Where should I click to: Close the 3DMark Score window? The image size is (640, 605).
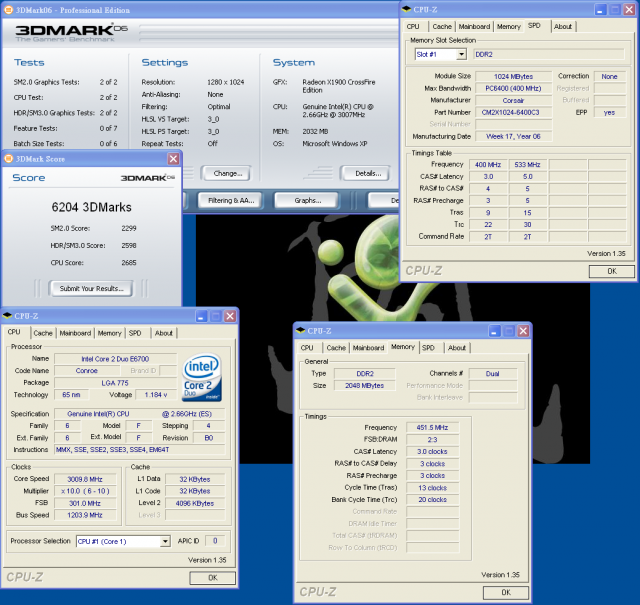click(173, 159)
